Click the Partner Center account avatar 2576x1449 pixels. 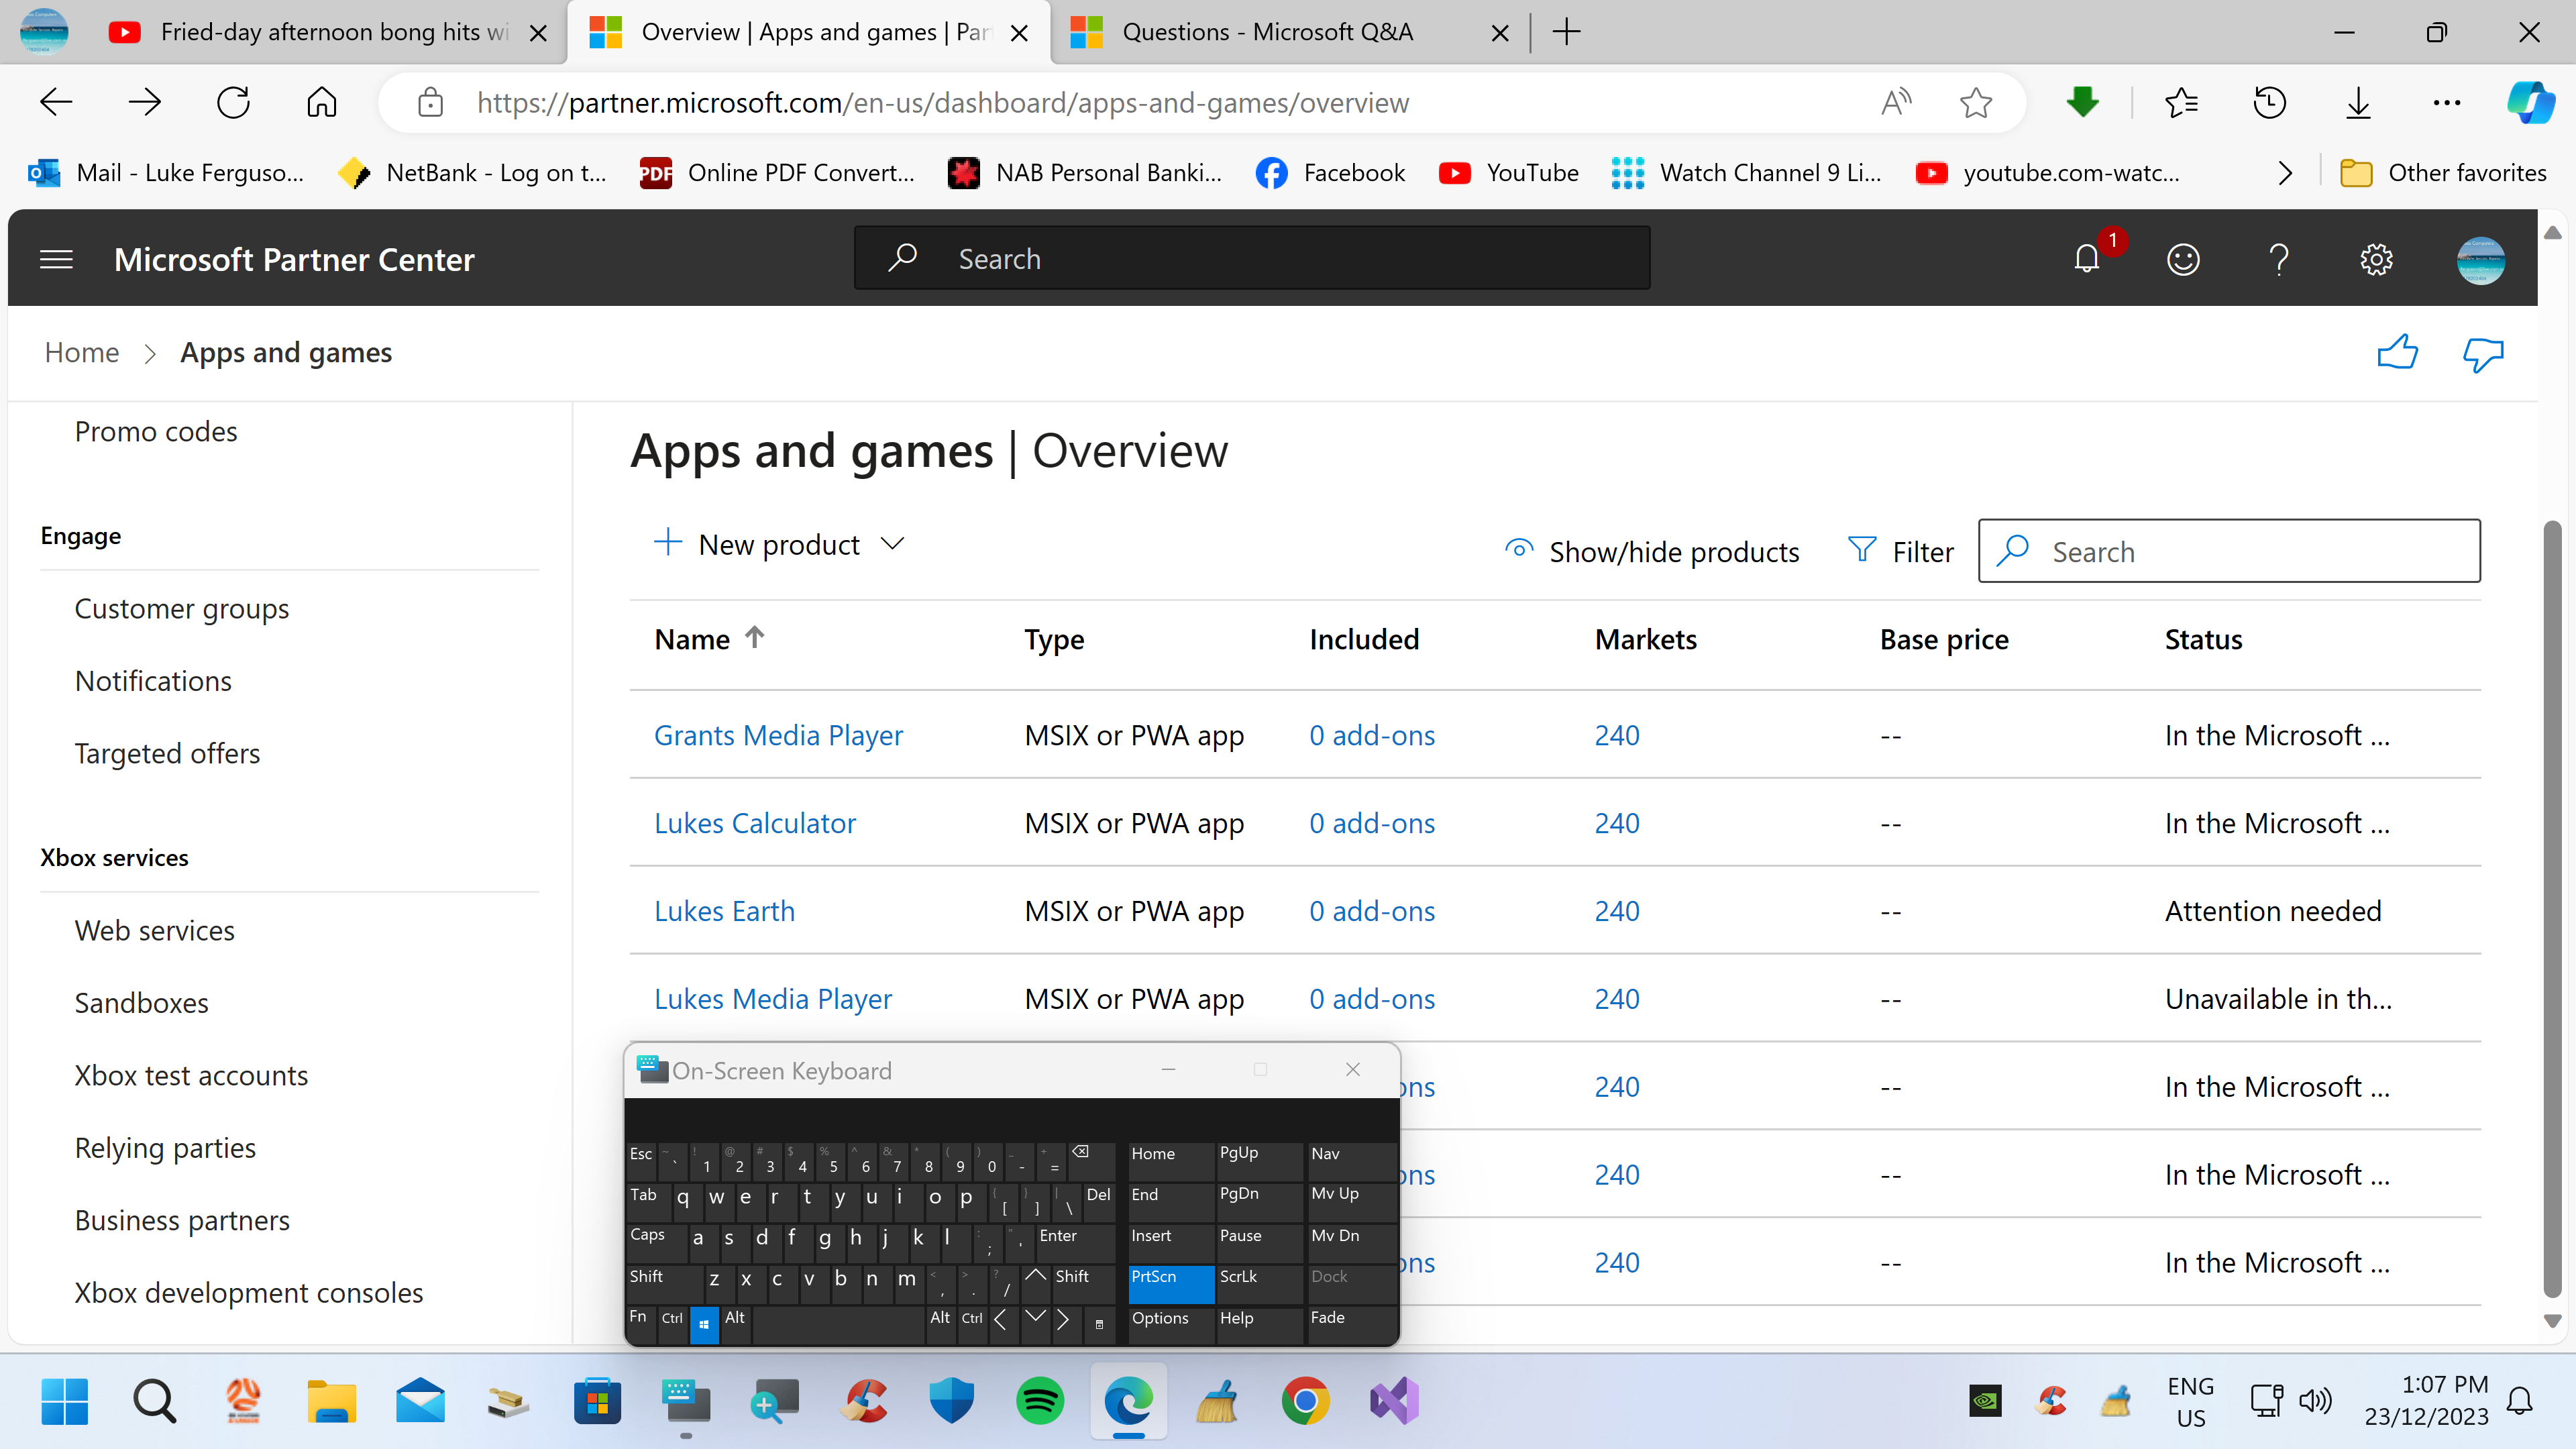(x=2480, y=260)
